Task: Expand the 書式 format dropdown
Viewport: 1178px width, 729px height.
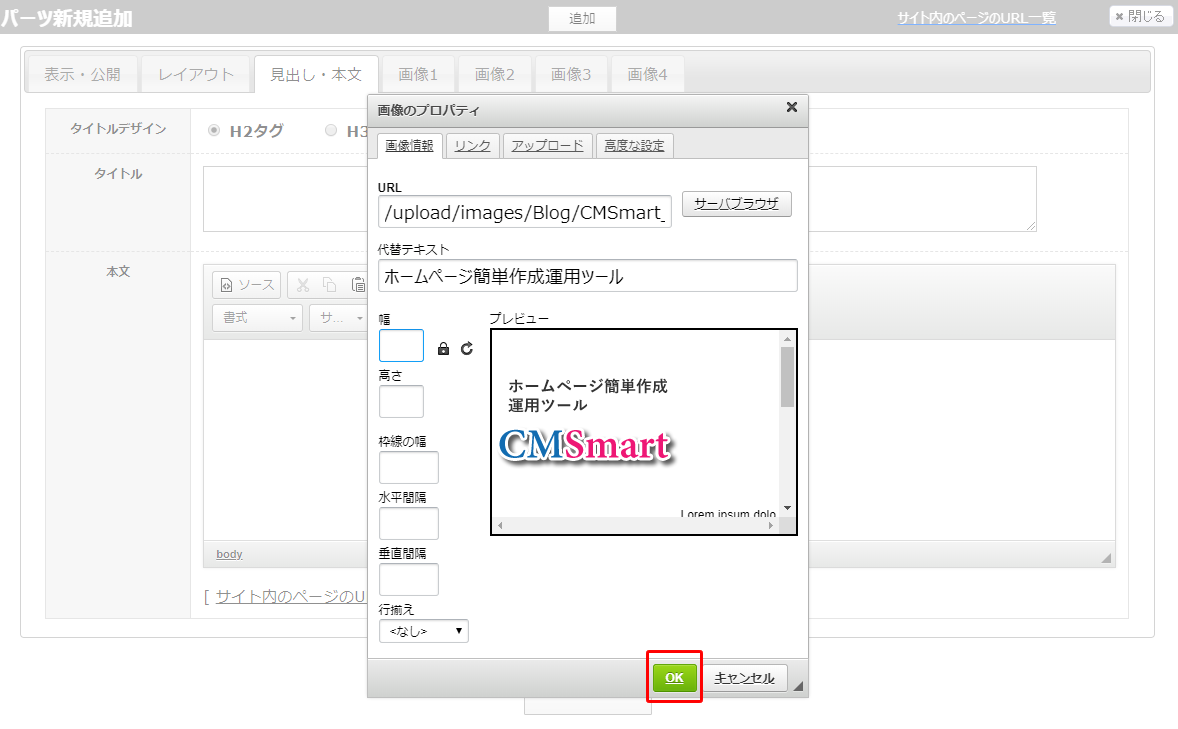Action: [257, 318]
